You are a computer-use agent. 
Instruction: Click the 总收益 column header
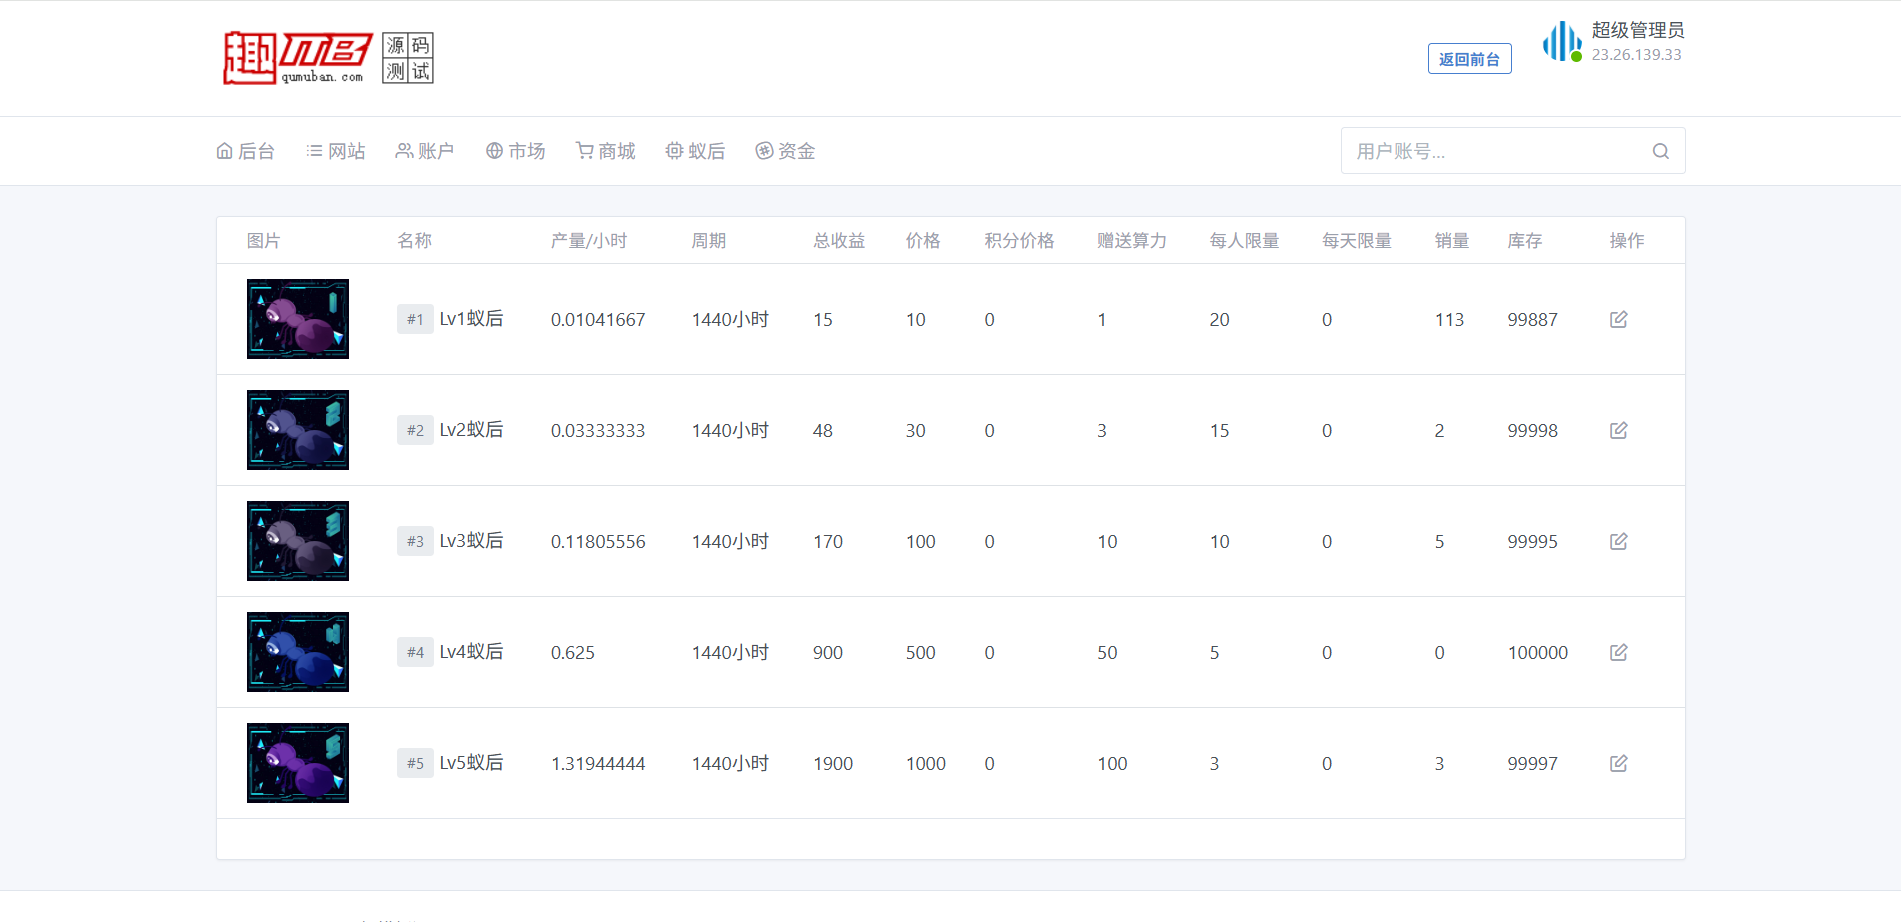tap(839, 241)
